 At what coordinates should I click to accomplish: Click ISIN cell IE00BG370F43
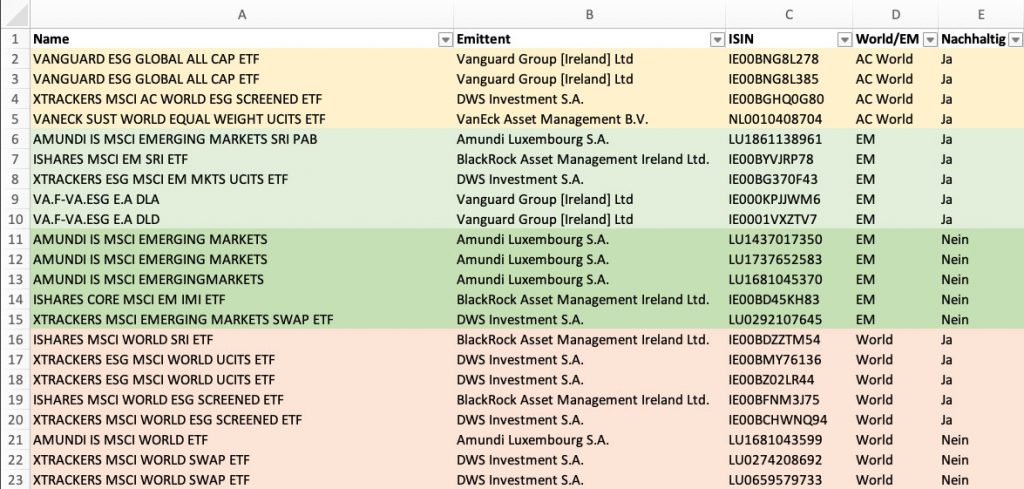pyautogui.click(x=789, y=180)
